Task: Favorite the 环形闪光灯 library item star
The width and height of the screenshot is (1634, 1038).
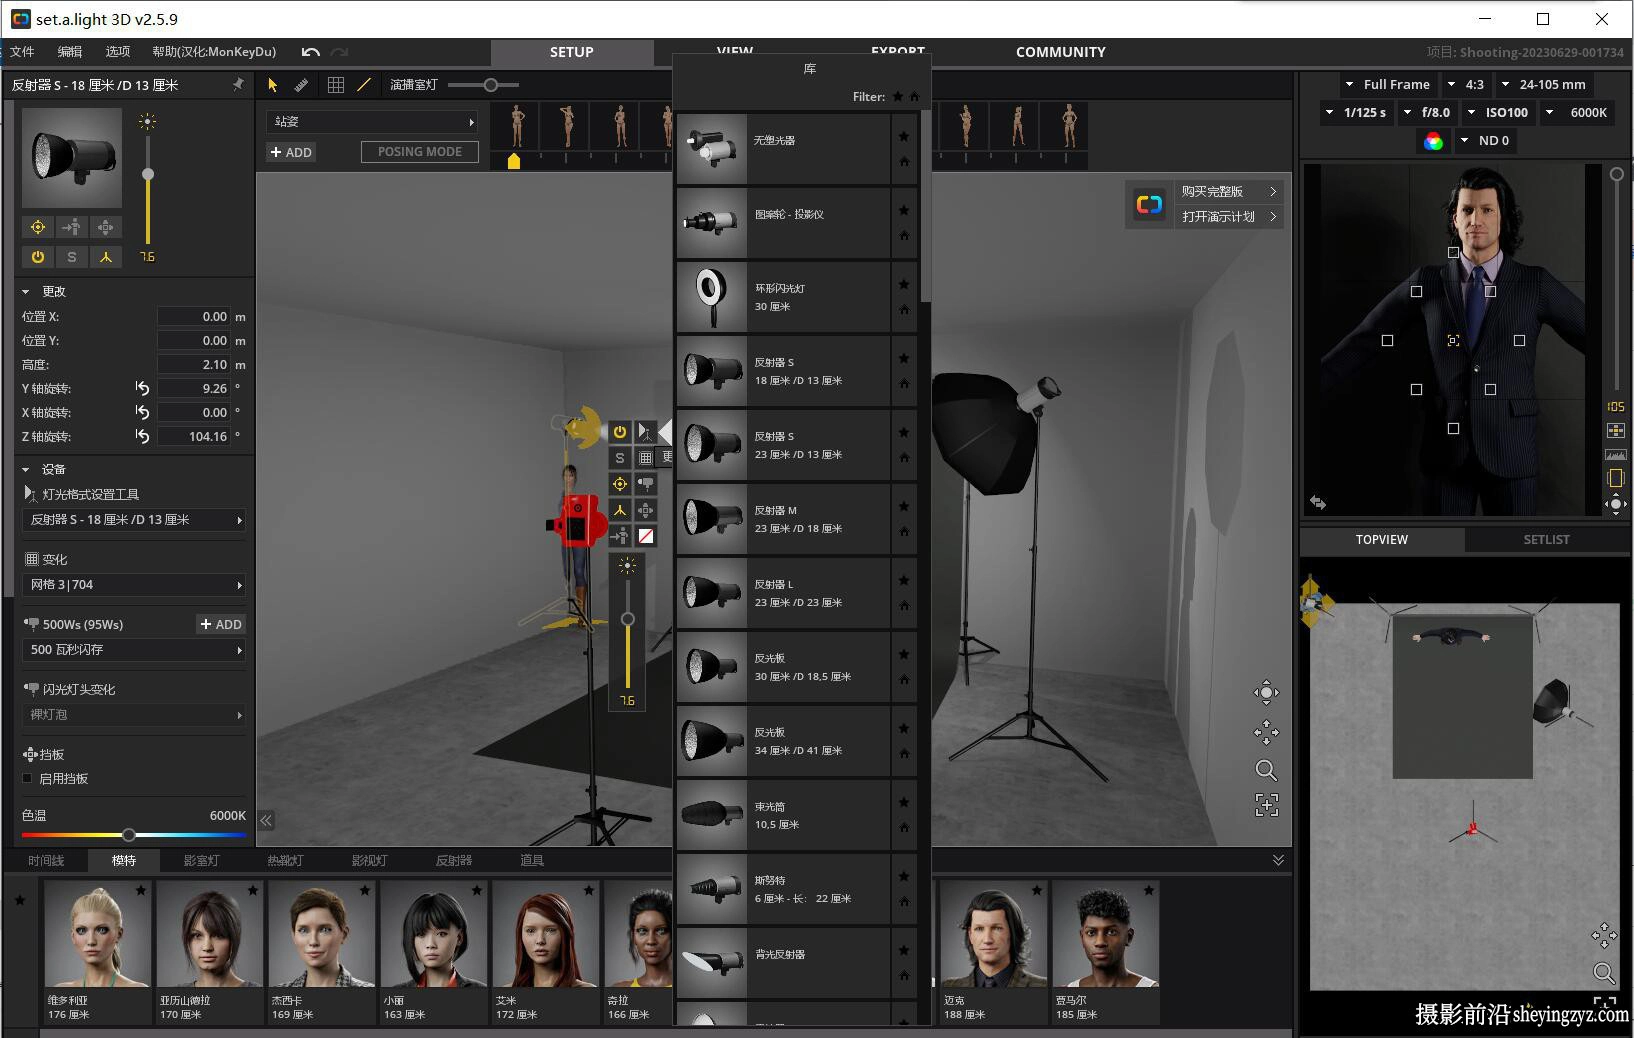Action: pos(904,284)
